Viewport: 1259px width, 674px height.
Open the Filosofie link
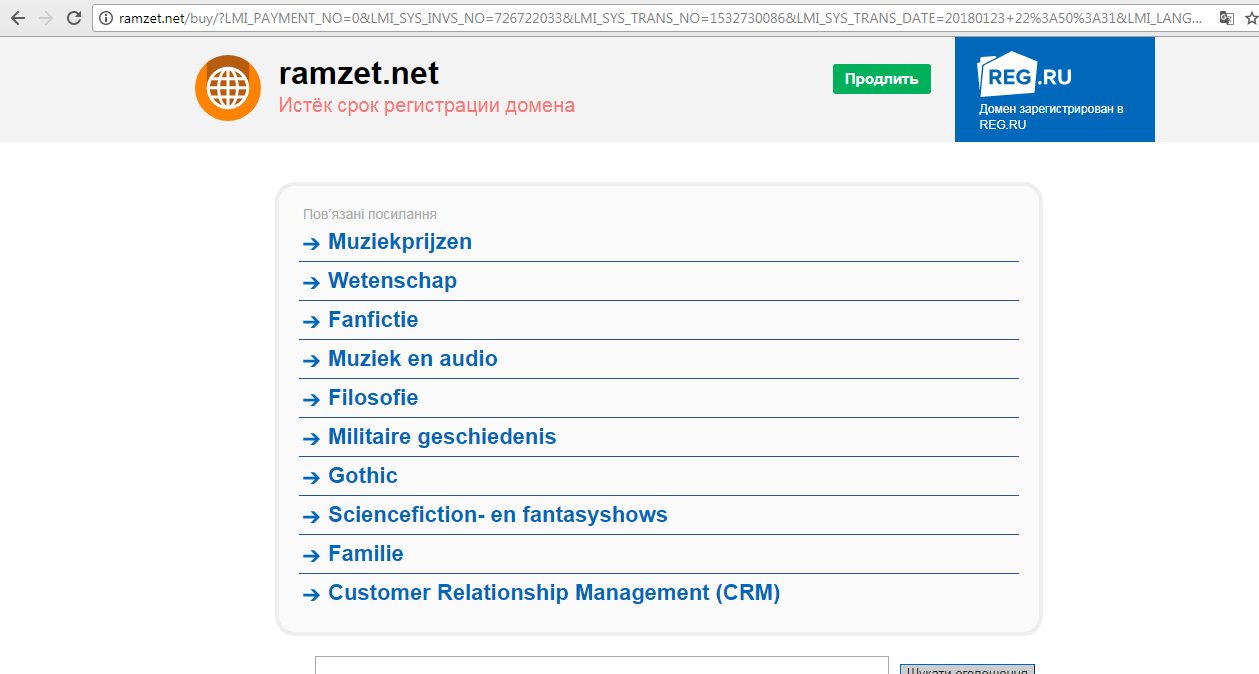[x=373, y=398]
